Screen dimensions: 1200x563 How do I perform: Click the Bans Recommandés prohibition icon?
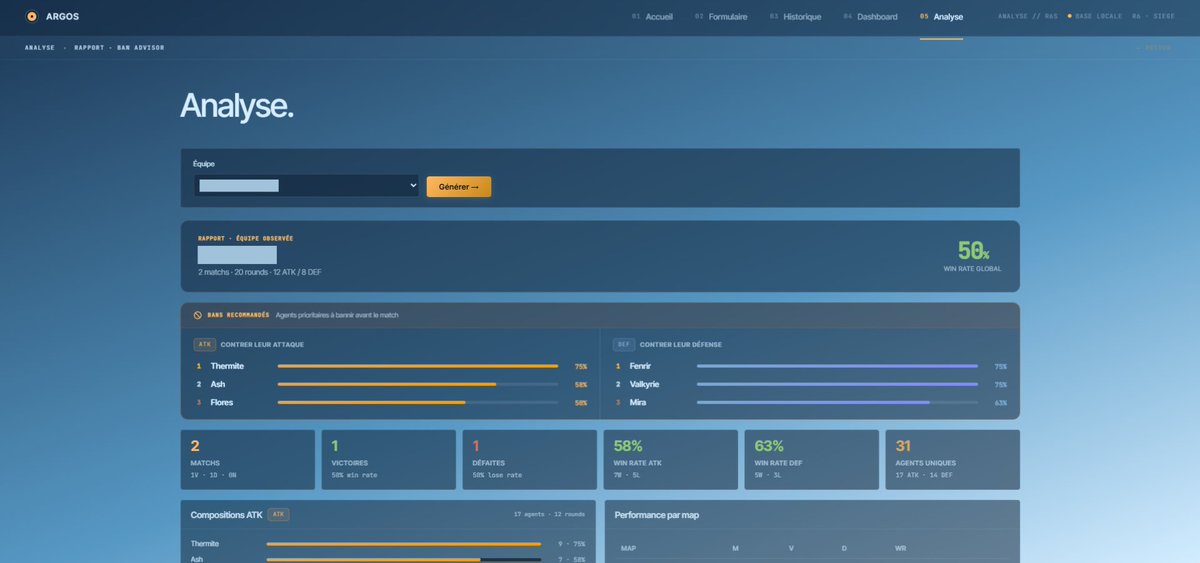coord(198,315)
